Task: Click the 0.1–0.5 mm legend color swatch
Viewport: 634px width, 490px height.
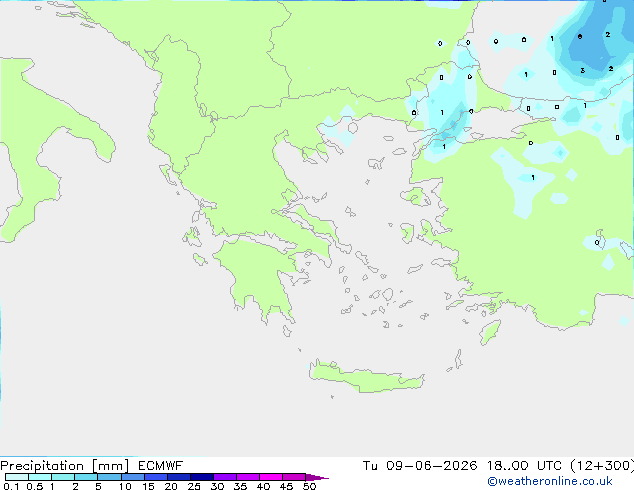Action: tap(17, 477)
